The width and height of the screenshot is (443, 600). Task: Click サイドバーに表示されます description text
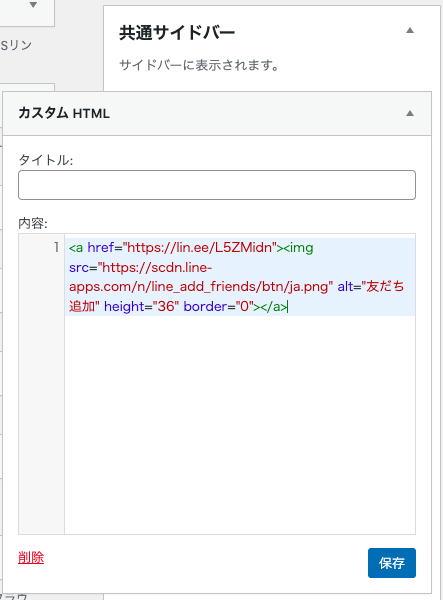(x=199, y=65)
